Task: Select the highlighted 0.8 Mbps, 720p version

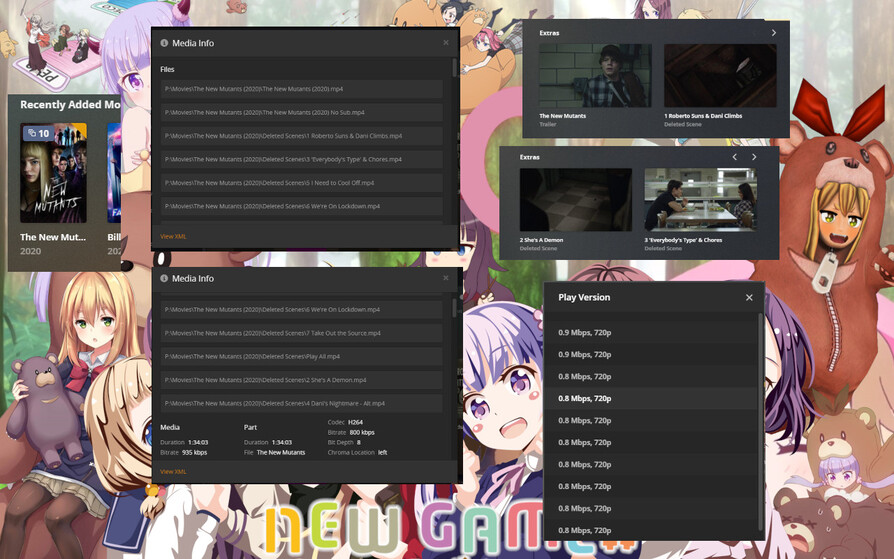Action: click(x=651, y=398)
